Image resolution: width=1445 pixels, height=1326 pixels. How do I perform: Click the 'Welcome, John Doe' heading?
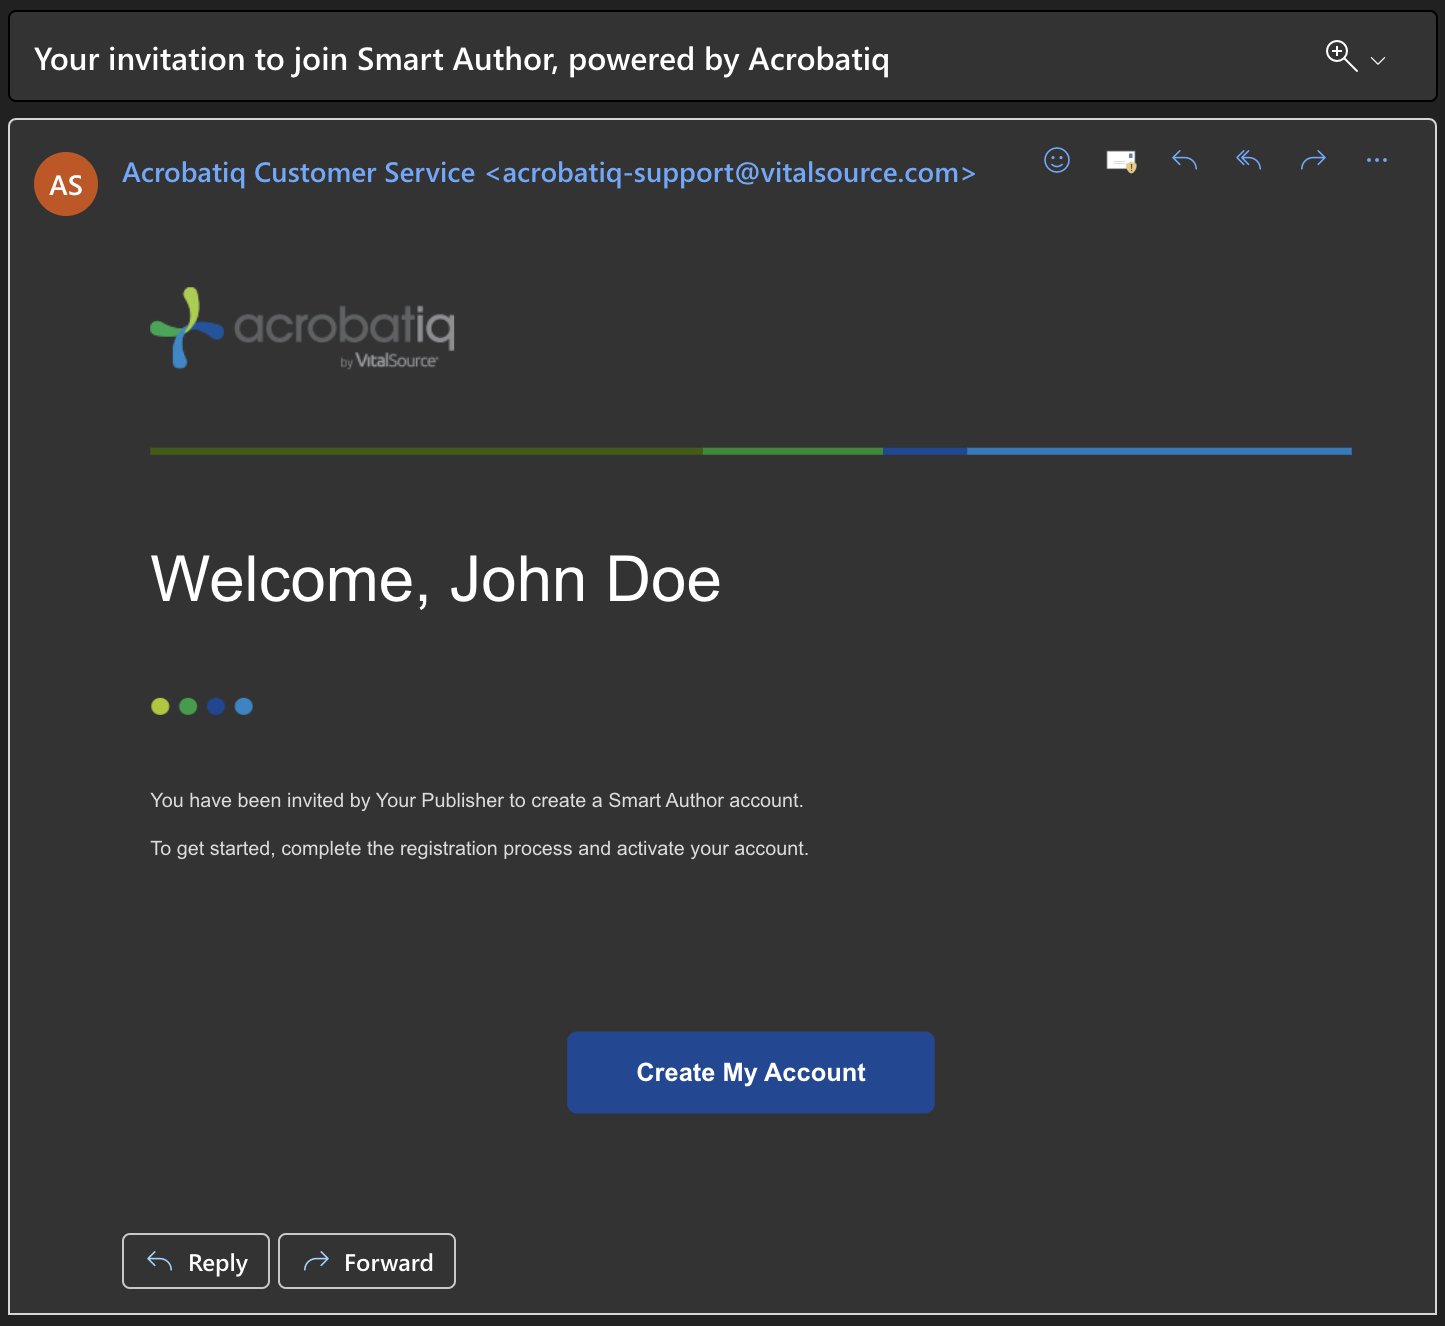(x=435, y=579)
